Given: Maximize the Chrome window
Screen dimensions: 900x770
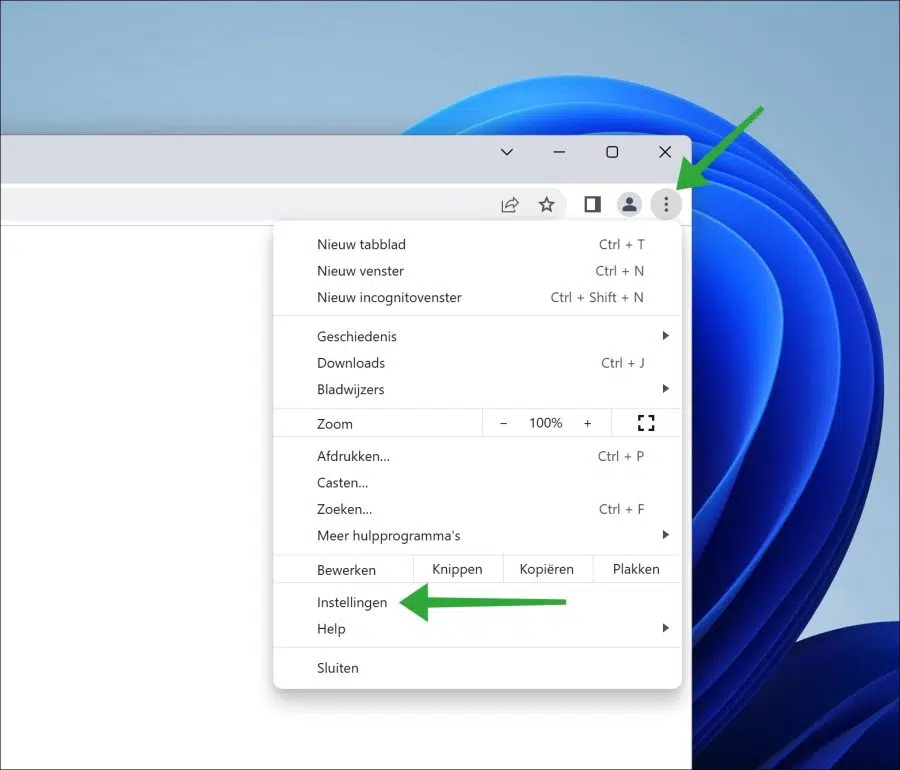Looking at the screenshot, I should pos(612,152).
